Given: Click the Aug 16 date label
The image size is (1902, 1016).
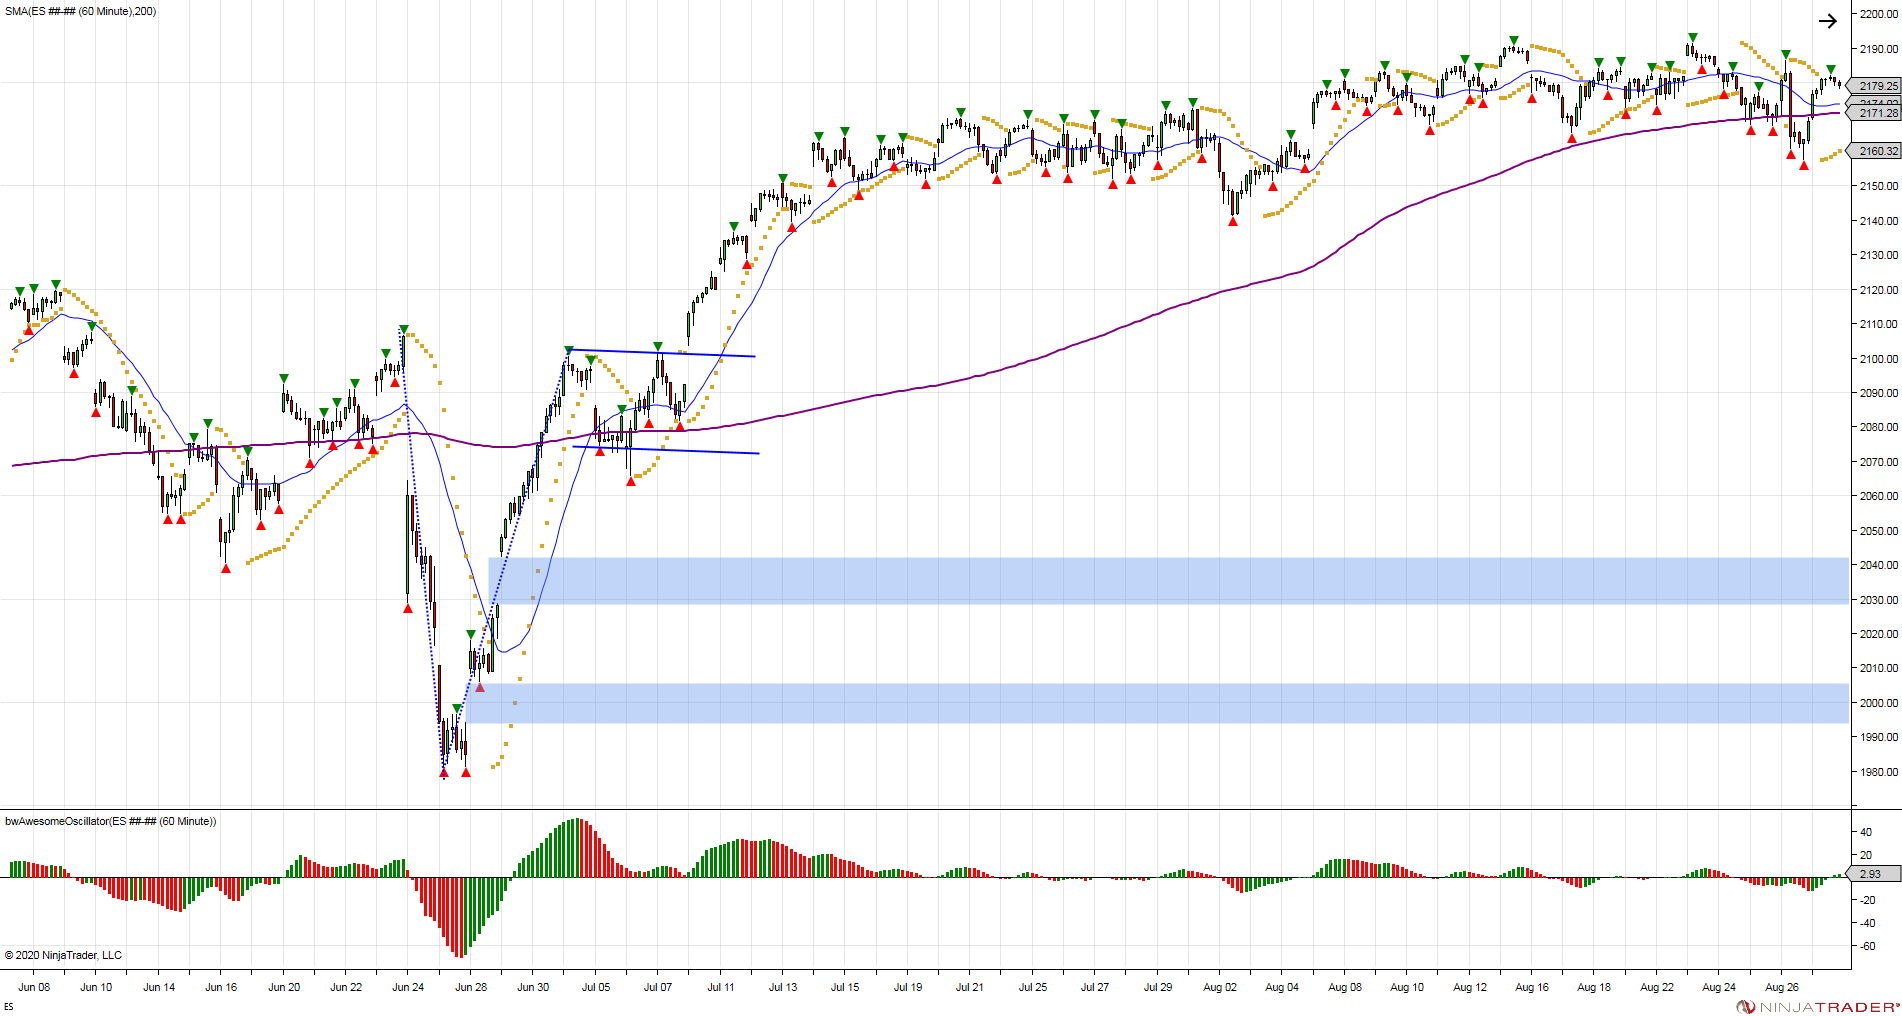Looking at the screenshot, I should (x=1532, y=987).
